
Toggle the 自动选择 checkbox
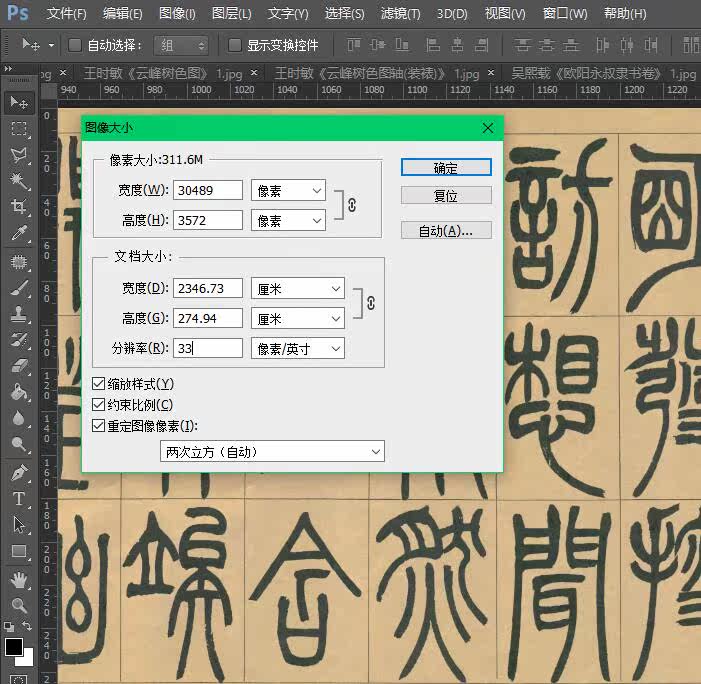click(x=75, y=45)
